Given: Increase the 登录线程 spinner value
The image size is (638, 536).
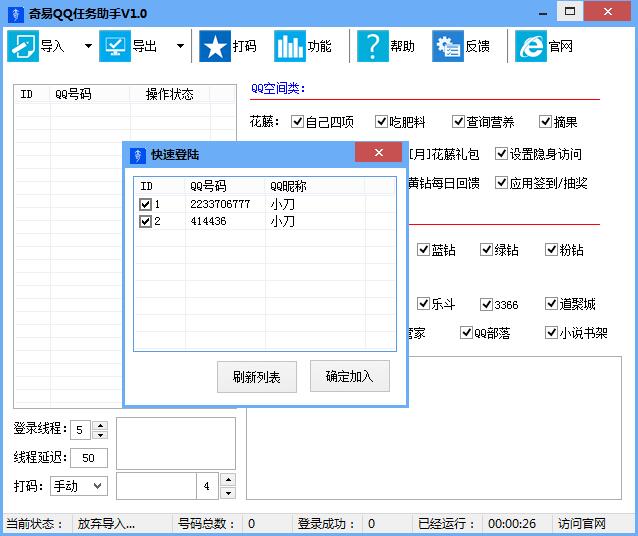Looking at the screenshot, I should click(99, 424).
